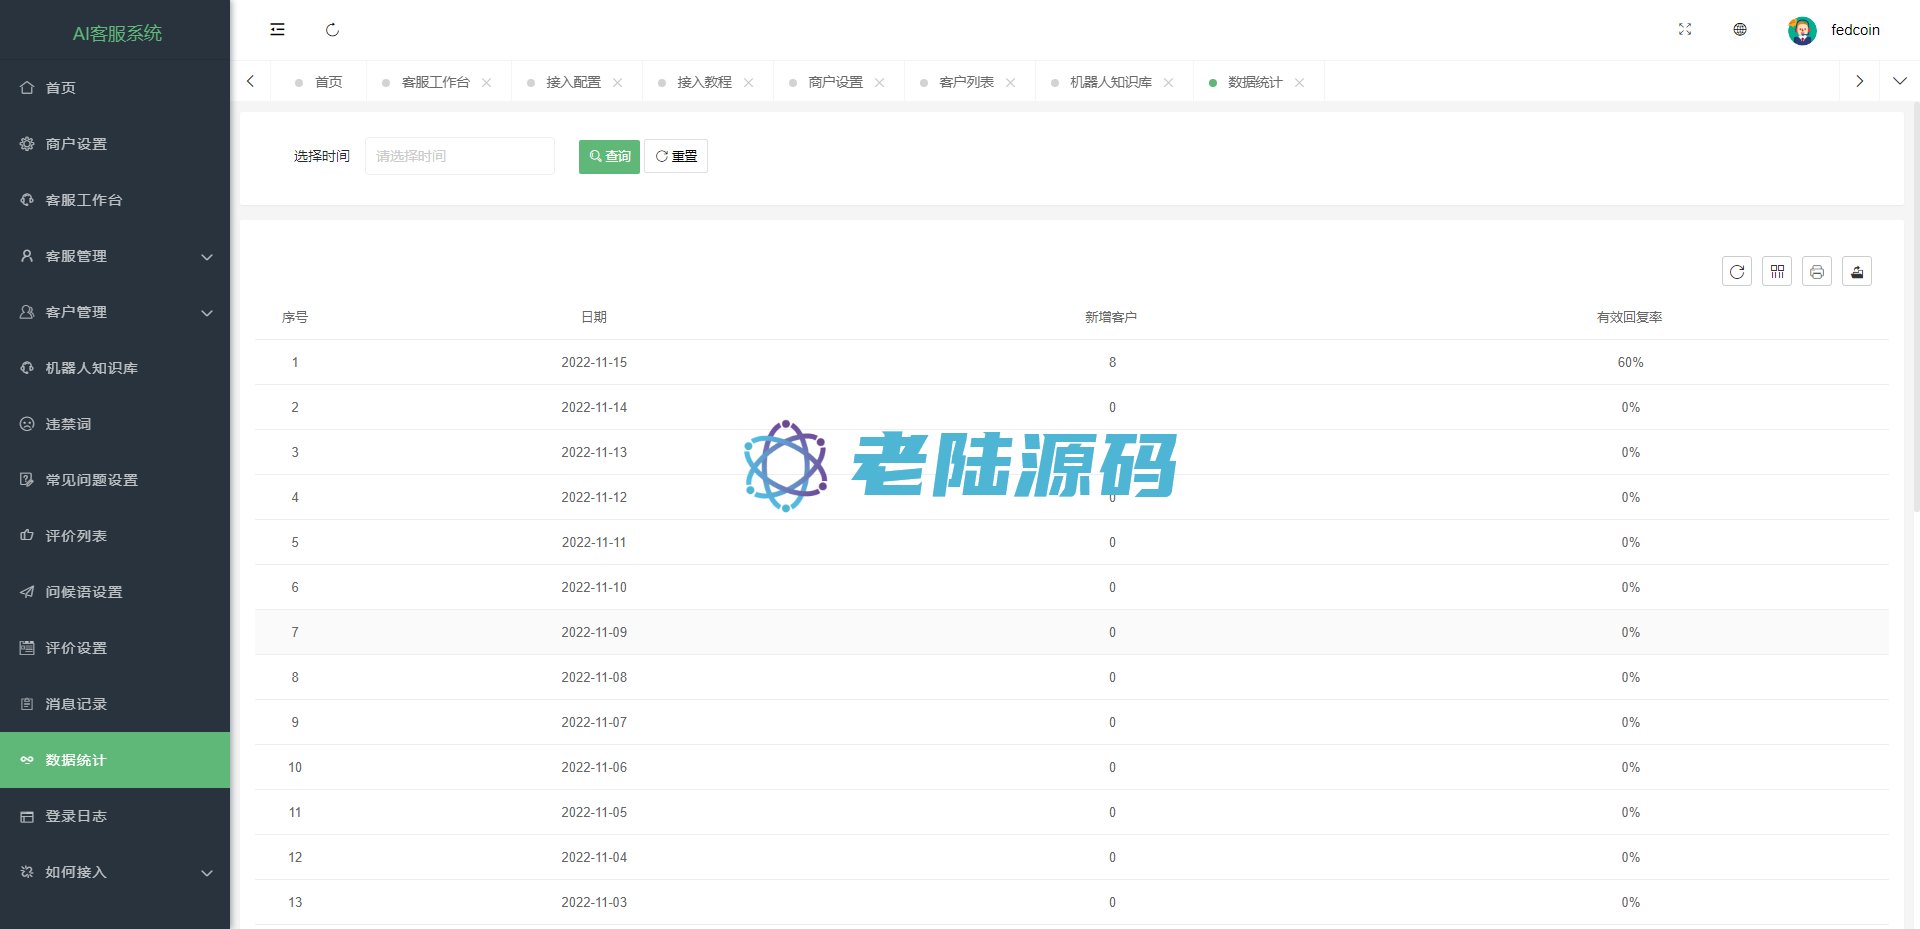Screen dimensions: 1920x929
Task: Collapse the sidebar with the menu fold icon
Action: pyautogui.click(x=277, y=30)
